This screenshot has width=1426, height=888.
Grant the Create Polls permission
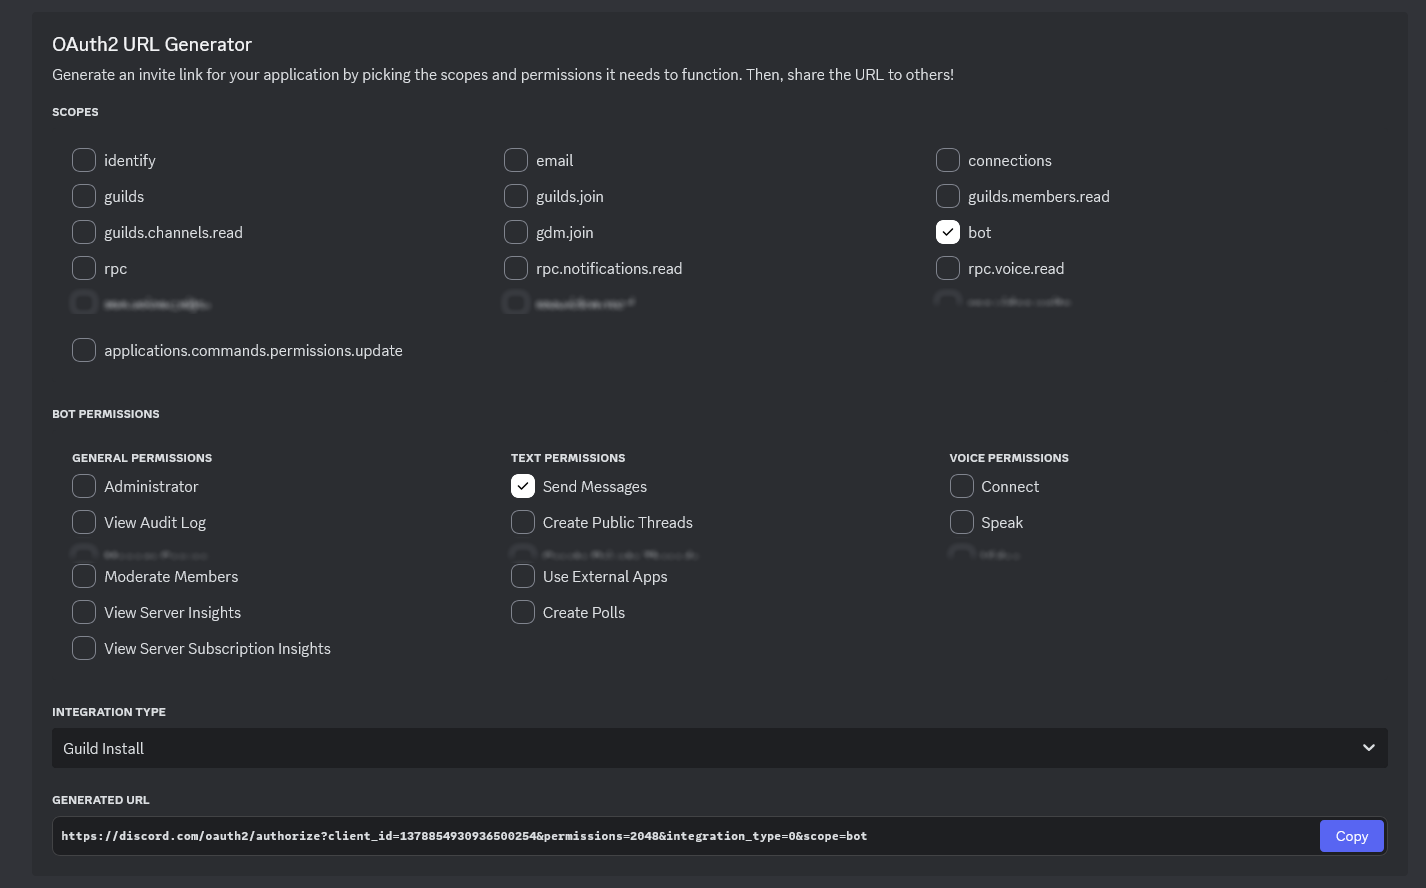click(523, 612)
